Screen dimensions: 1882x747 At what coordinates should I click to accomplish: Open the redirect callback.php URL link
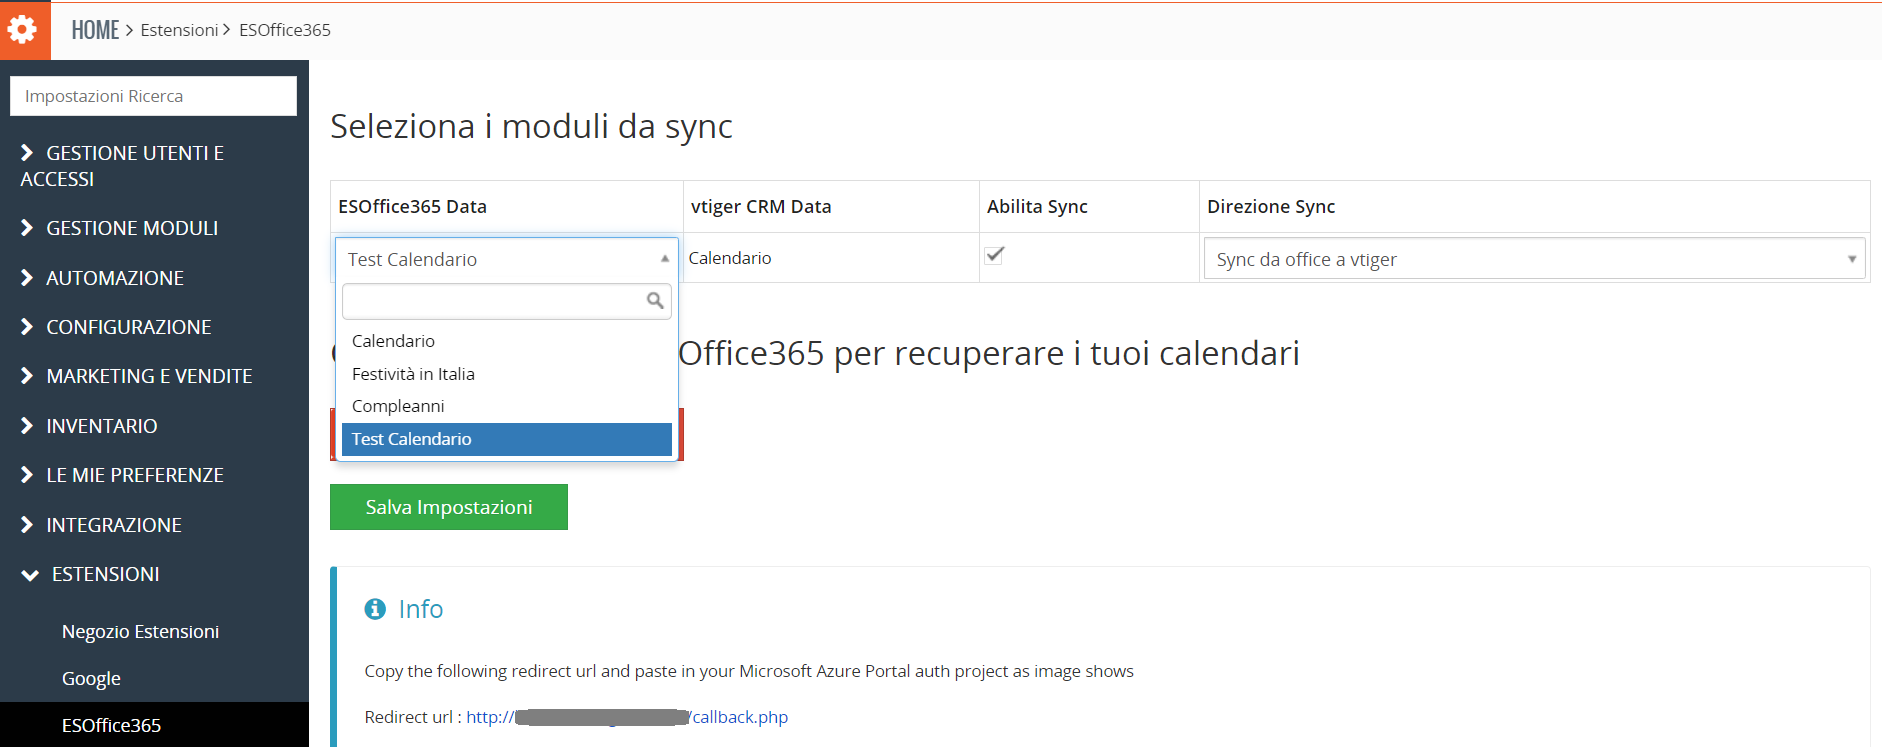(627, 717)
